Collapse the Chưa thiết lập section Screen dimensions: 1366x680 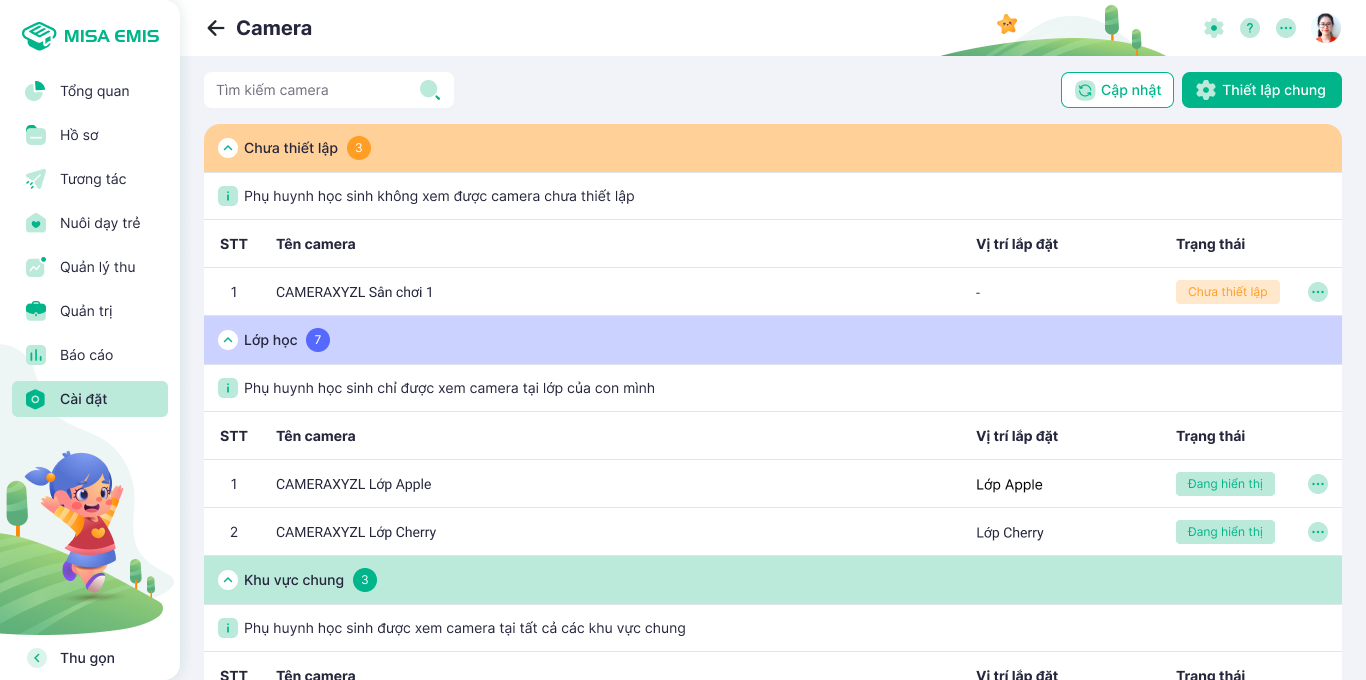coord(227,148)
